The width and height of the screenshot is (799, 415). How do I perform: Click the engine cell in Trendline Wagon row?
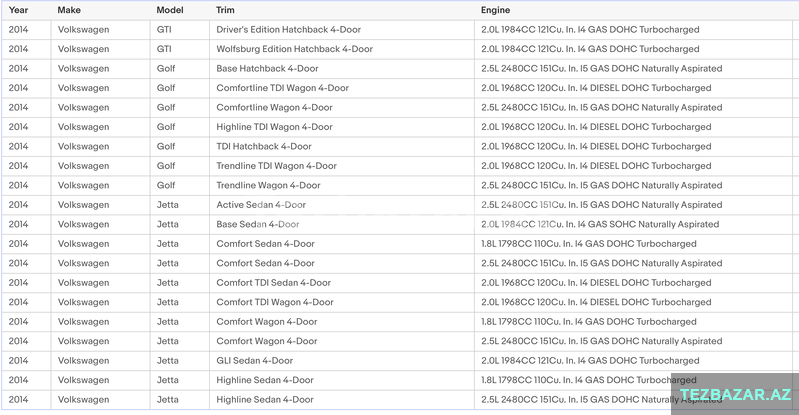pyautogui.click(x=602, y=185)
